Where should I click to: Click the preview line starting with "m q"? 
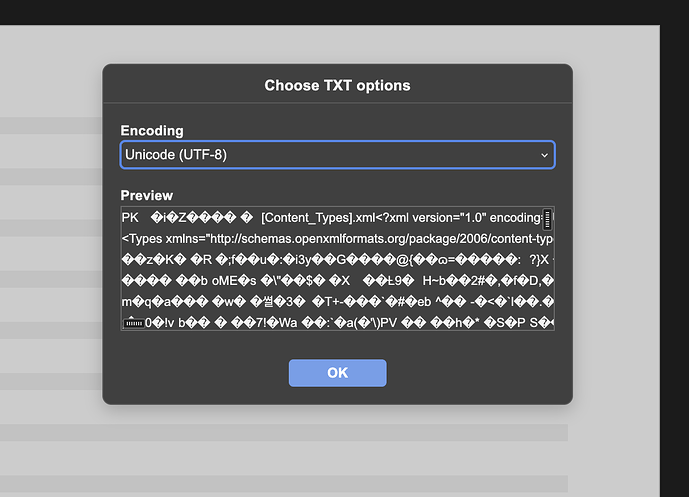click(337, 302)
